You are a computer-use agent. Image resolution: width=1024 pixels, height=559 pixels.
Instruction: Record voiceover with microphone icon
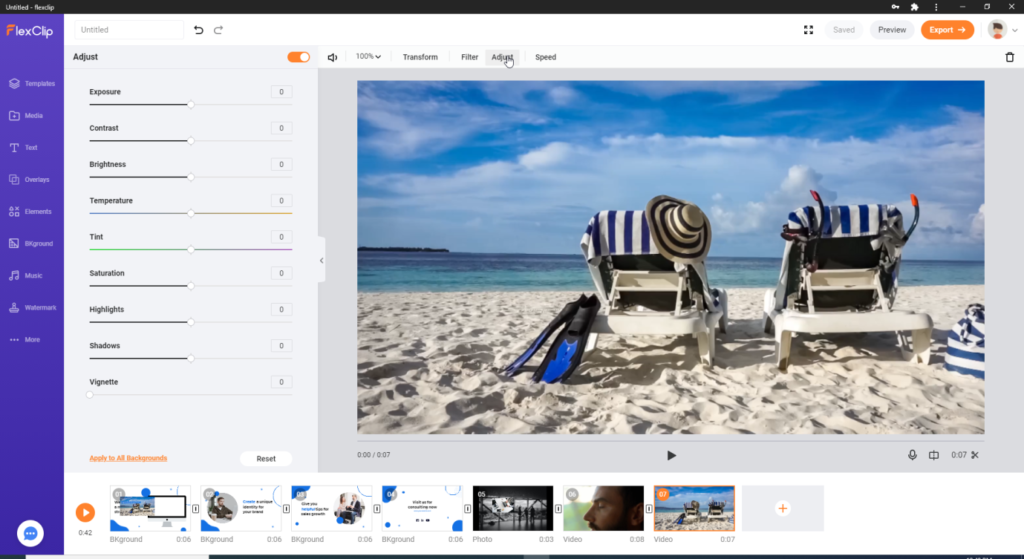(x=912, y=455)
